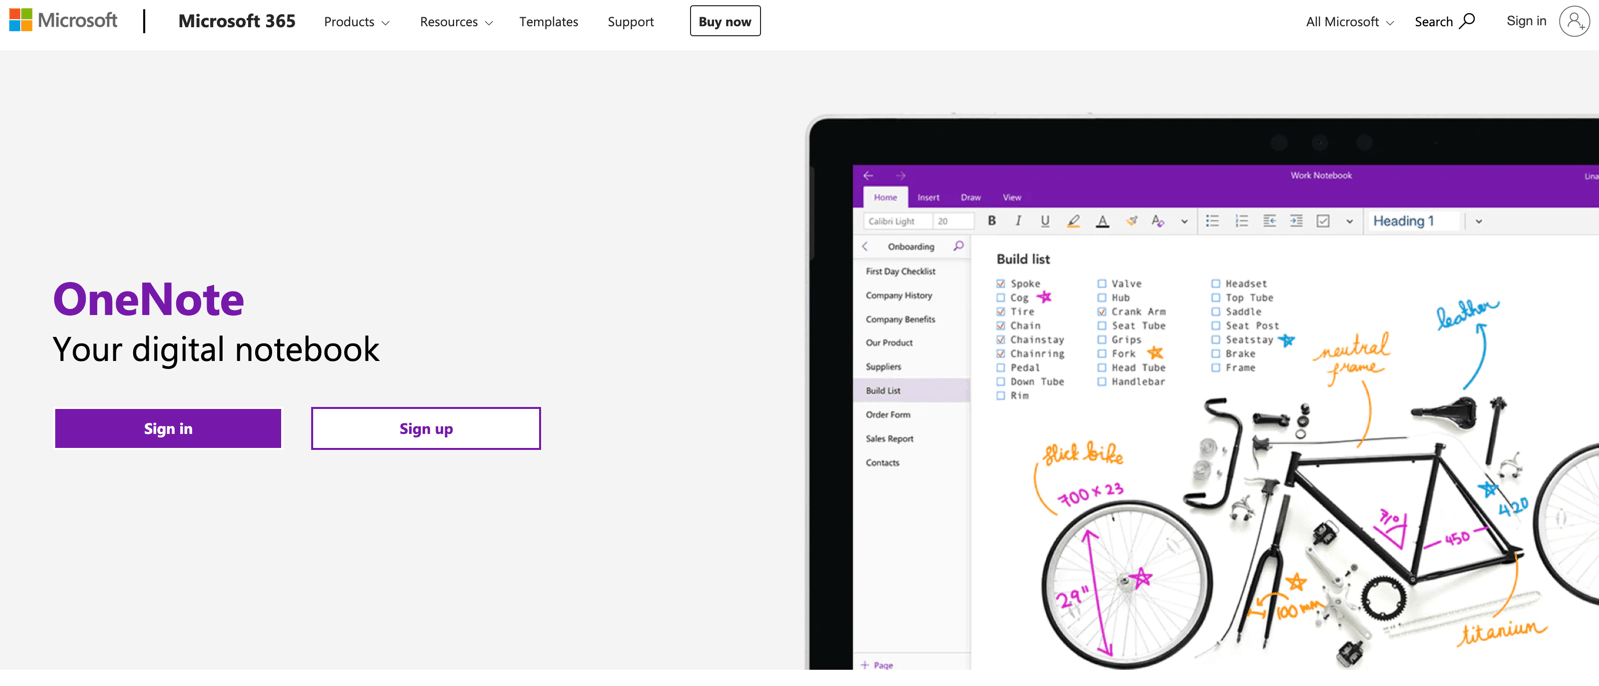The height and width of the screenshot is (686, 1599).
Task: Expand the styles gallery chevron
Action: click(x=1479, y=222)
